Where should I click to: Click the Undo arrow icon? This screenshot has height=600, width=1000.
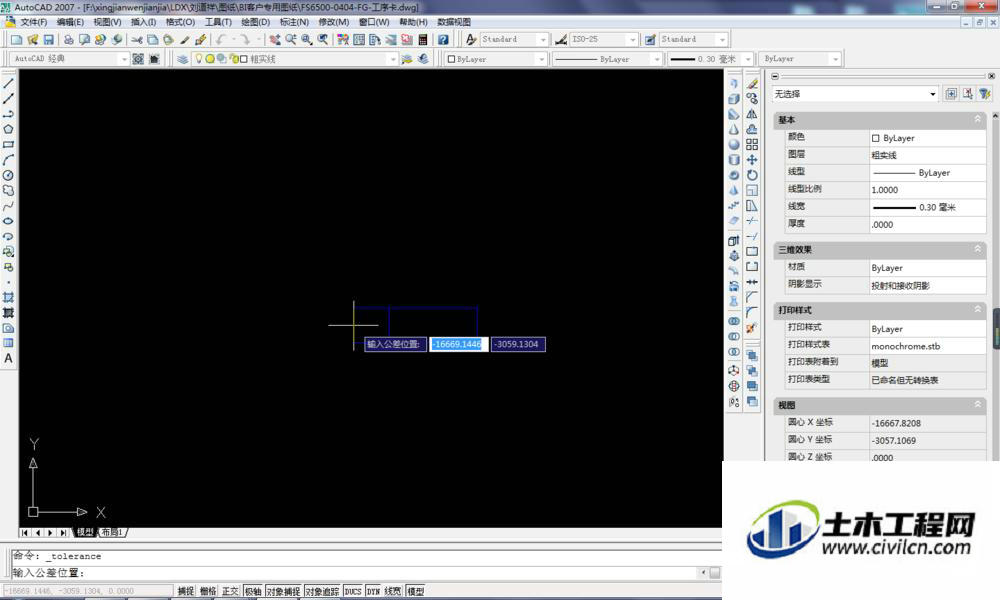pos(221,40)
